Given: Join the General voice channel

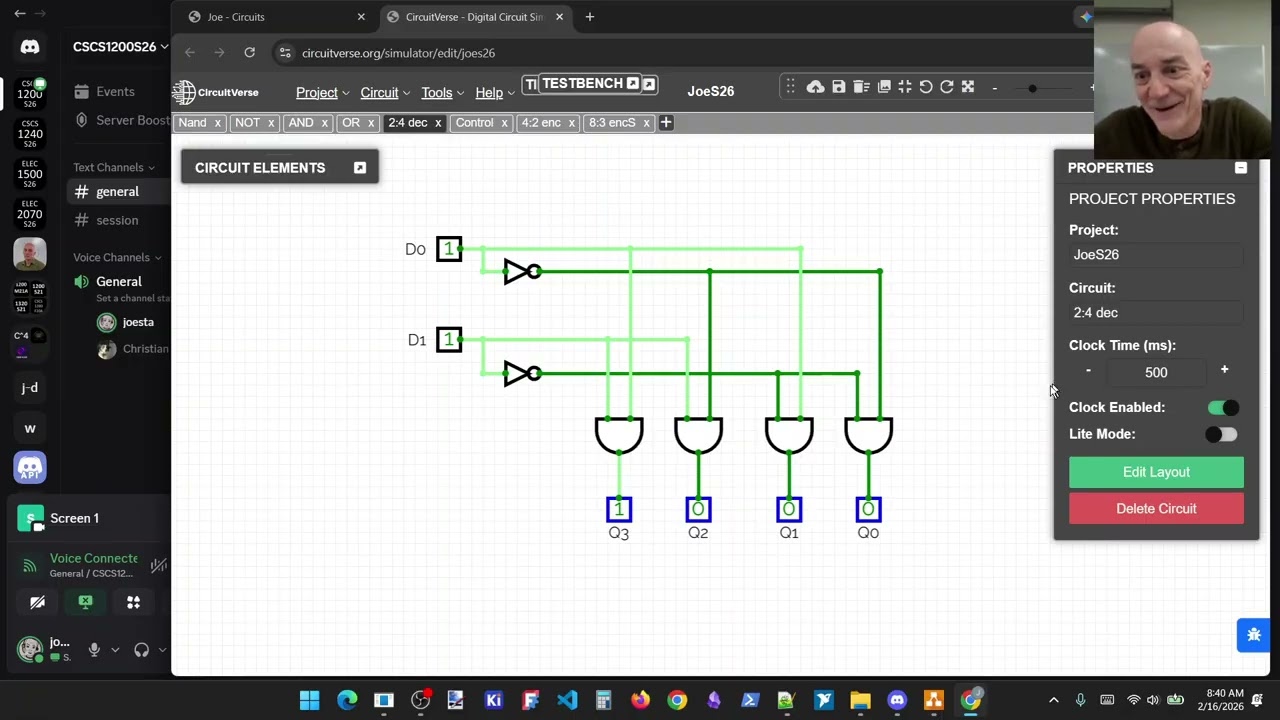Looking at the screenshot, I should point(118,282).
